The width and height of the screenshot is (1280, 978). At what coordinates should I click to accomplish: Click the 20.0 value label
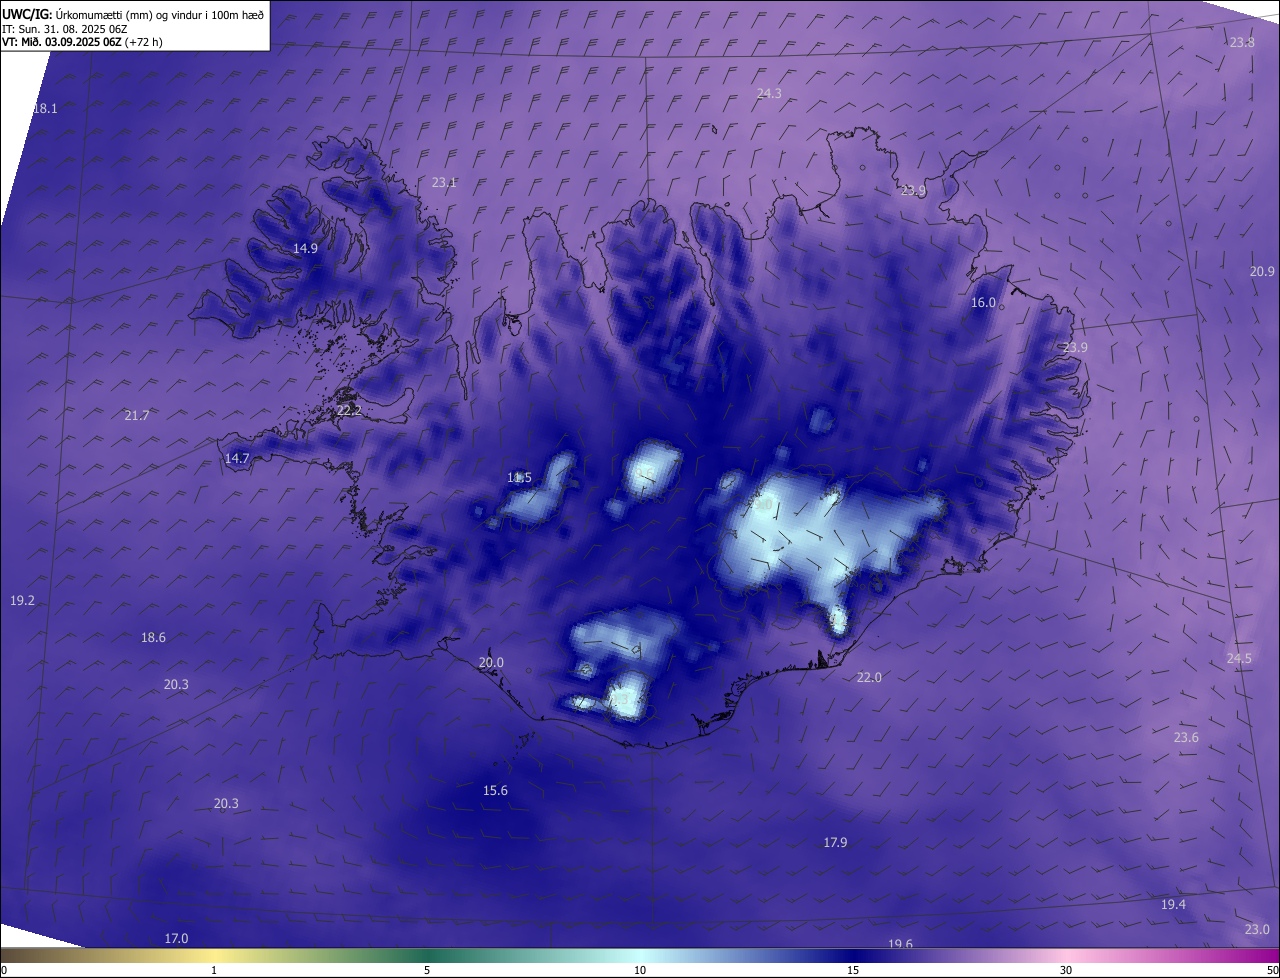point(491,662)
